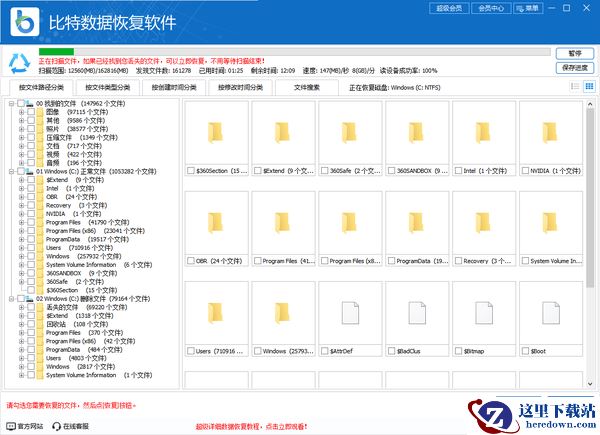Screen dimensions: 600x435
Task: Click the app logo in the title bar
Action: point(25,22)
